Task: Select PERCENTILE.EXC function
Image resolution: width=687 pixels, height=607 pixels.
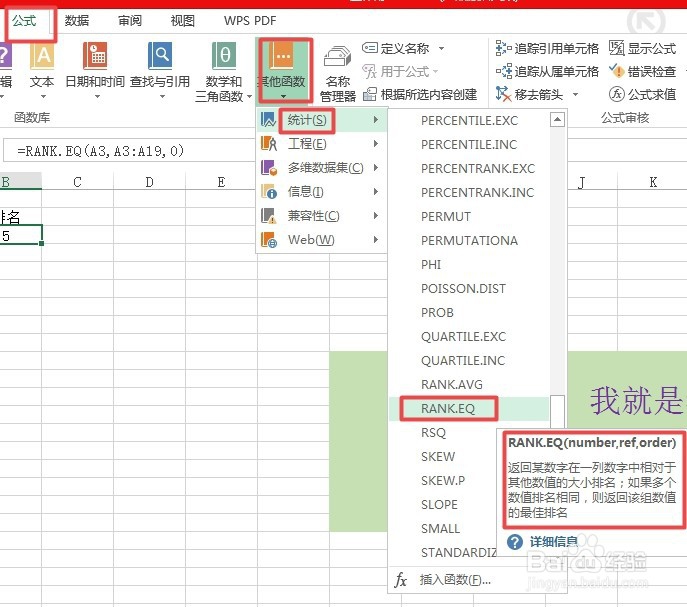Action: tap(469, 121)
